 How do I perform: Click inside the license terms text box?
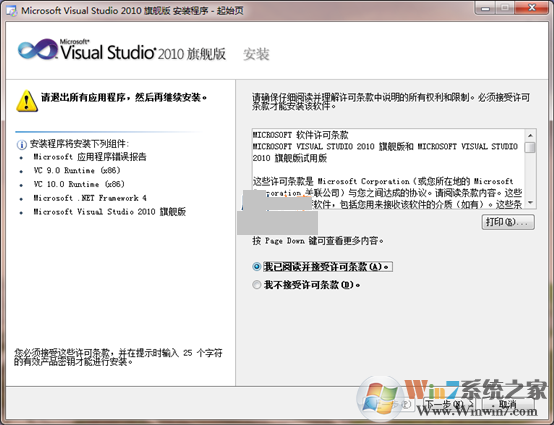[389, 169]
